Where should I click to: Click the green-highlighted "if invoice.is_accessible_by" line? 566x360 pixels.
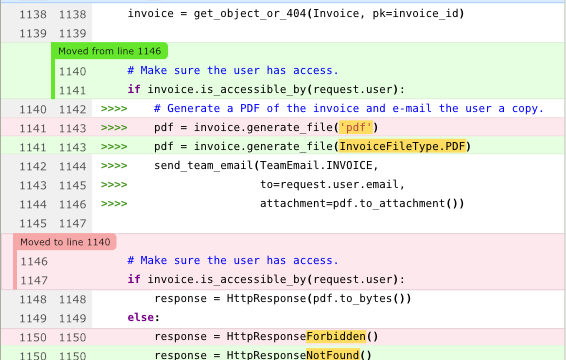click(266, 89)
